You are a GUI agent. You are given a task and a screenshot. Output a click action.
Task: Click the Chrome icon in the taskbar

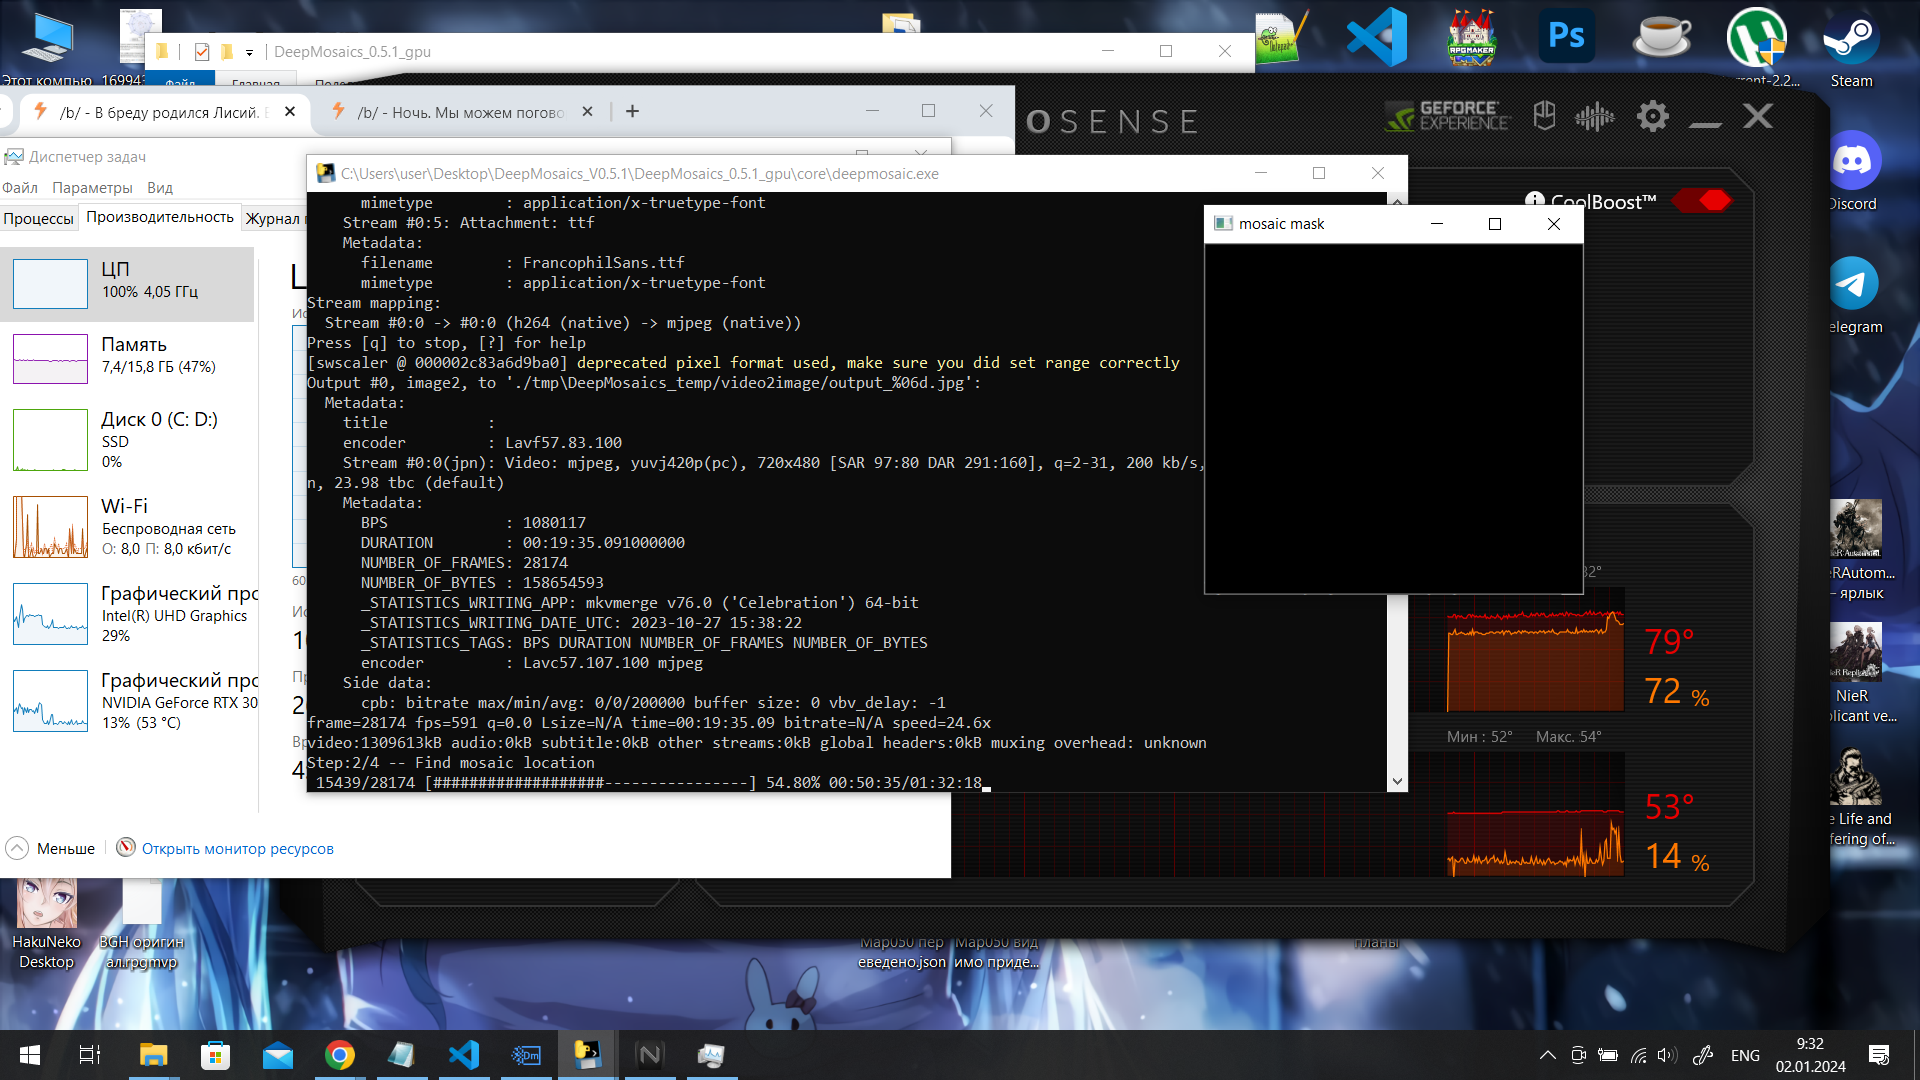click(339, 1055)
